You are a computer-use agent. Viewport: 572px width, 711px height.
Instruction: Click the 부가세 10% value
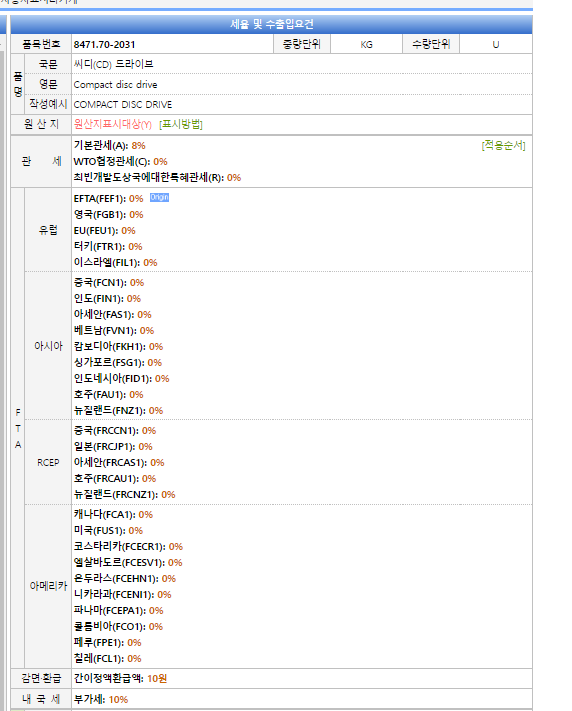click(101, 699)
